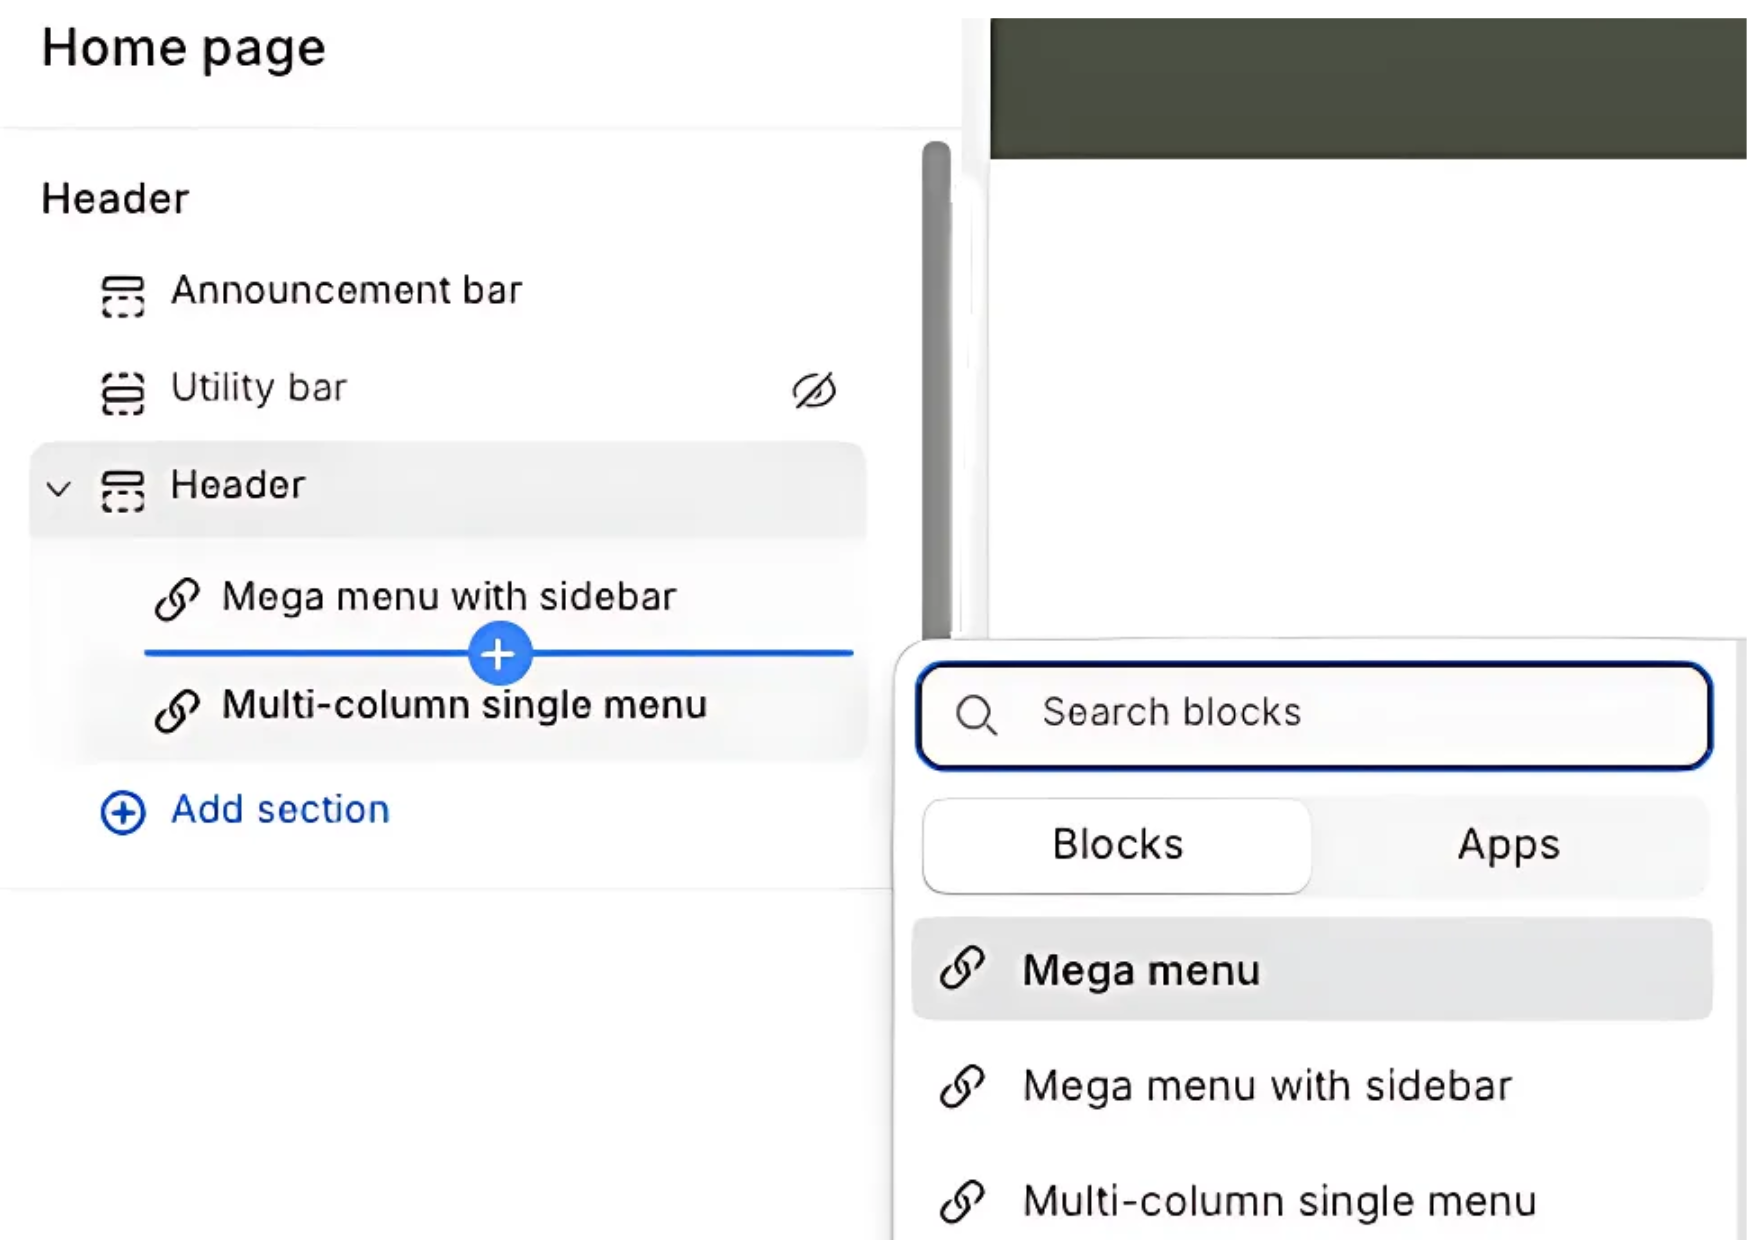Click the Header group heading
The image size is (1748, 1240).
point(115,199)
